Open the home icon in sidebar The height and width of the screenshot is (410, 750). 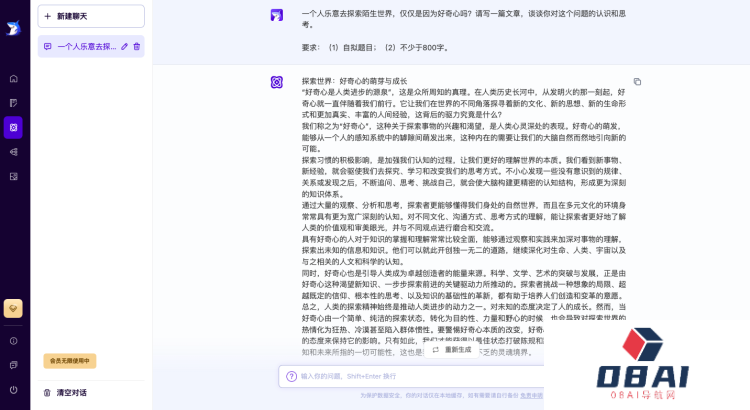coord(13,78)
